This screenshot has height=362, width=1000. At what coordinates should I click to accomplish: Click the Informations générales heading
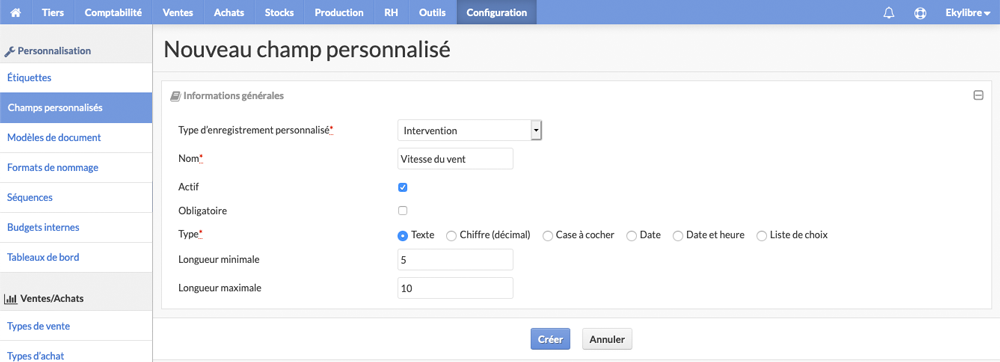coord(227,96)
